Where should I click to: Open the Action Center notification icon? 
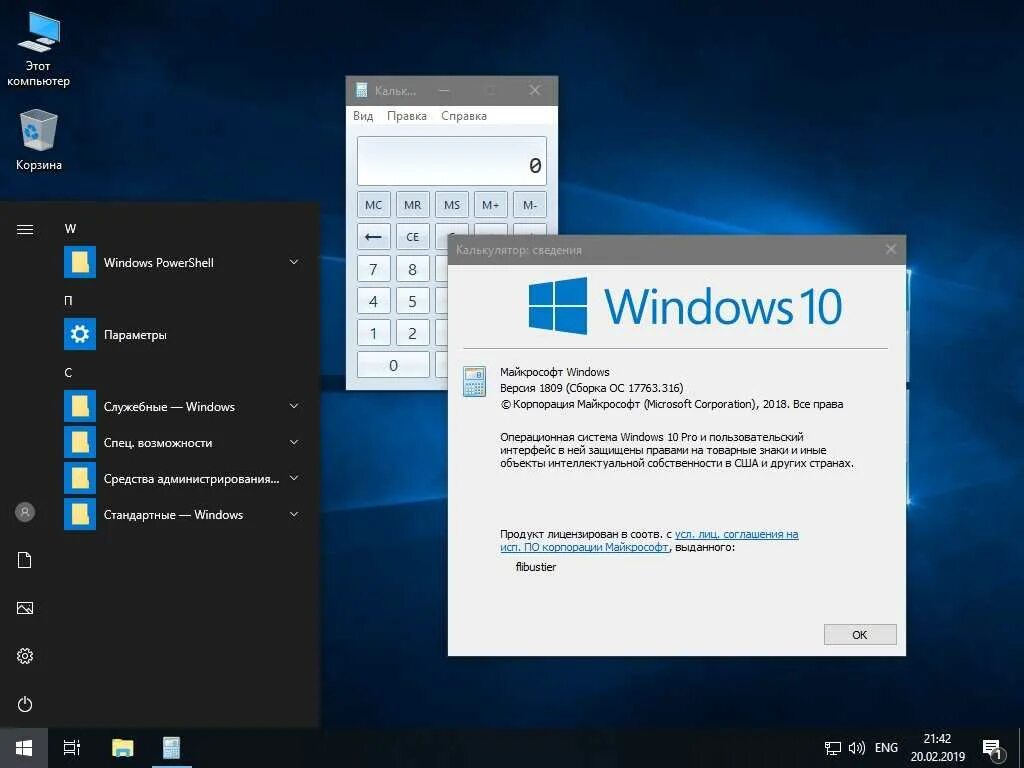(993, 747)
